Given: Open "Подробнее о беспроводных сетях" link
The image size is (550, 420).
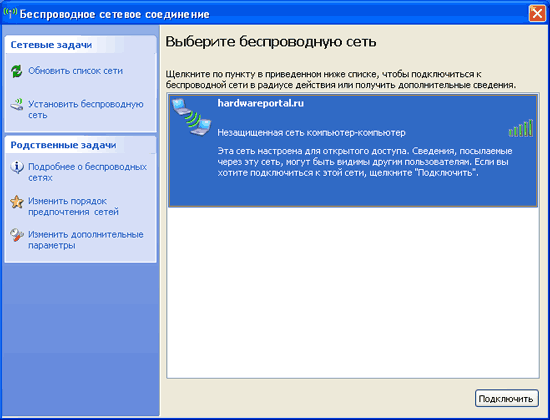Looking at the screenshot, I should 87,172.
